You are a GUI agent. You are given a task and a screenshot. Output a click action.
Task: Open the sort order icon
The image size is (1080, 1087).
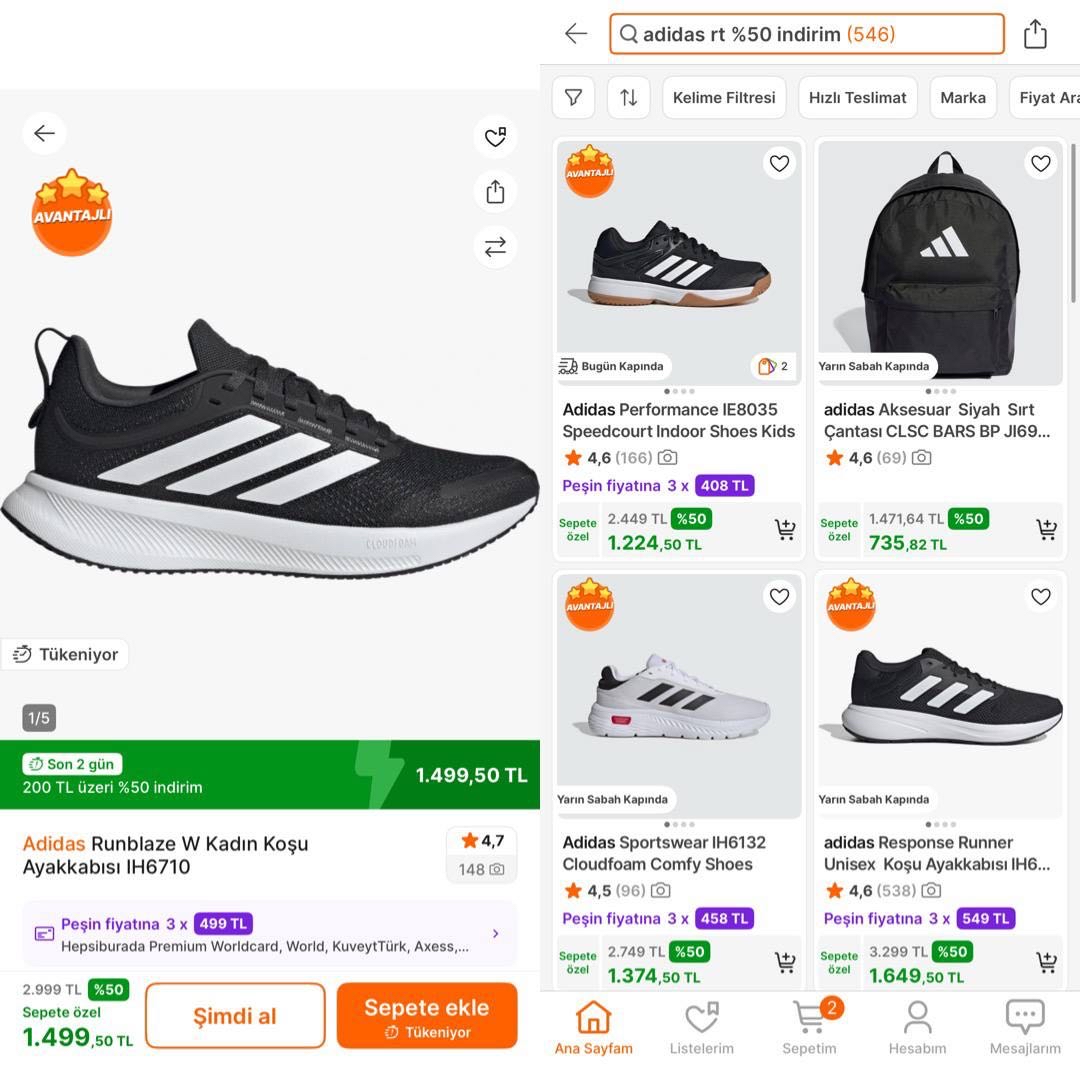(x=628, y=97)
